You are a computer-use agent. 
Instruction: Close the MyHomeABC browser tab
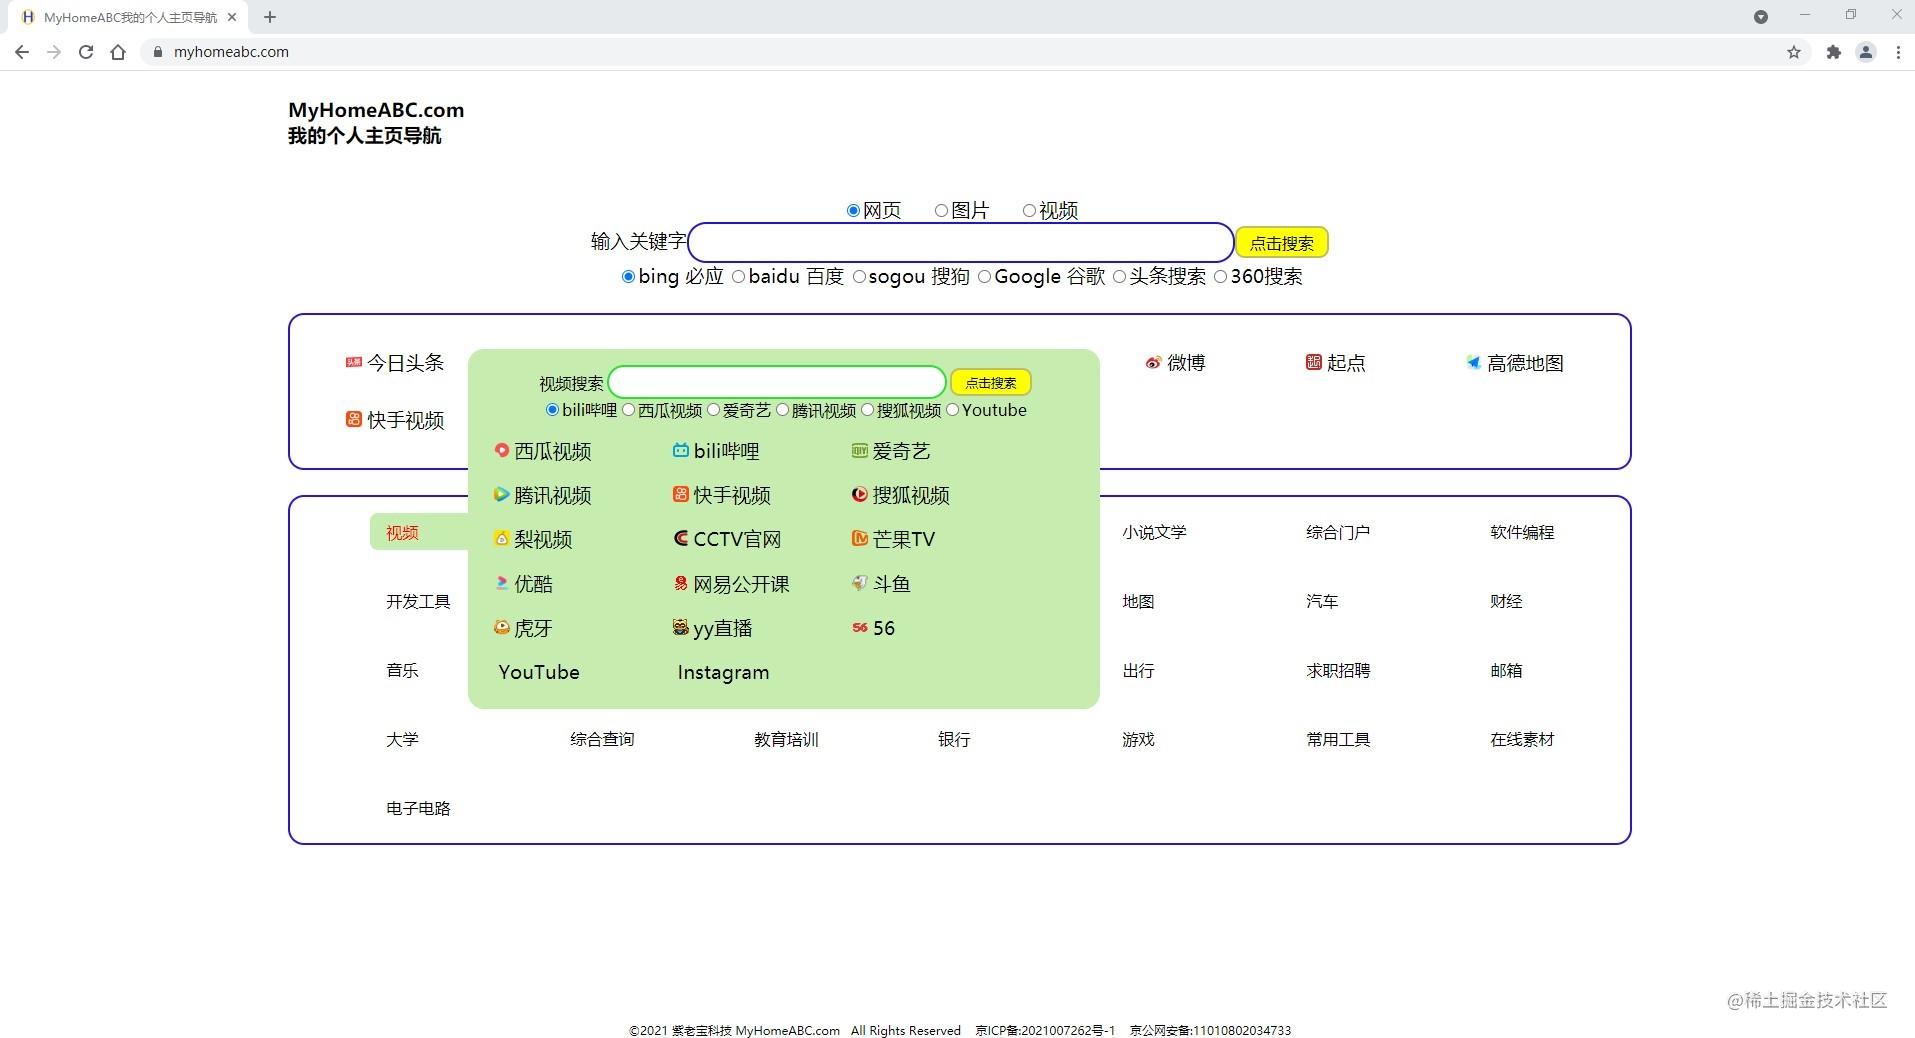click(232, 17)
